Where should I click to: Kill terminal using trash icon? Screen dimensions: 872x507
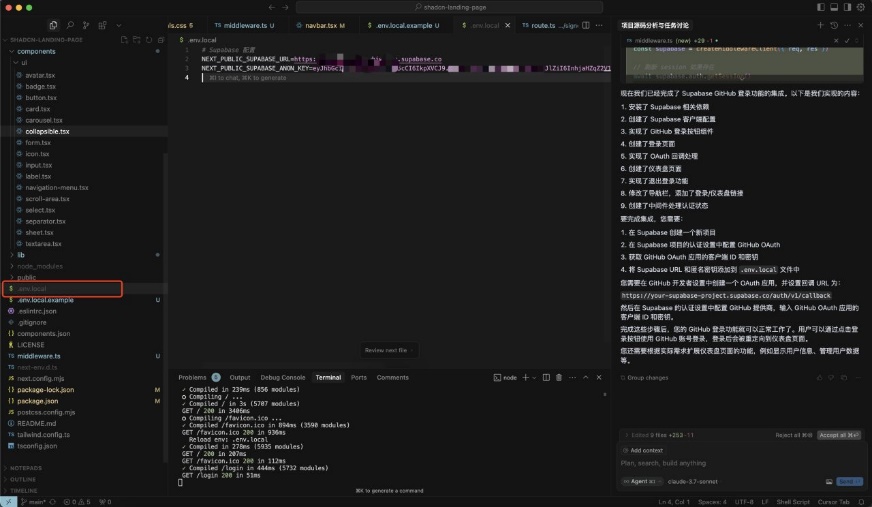(x=560, y=377)
